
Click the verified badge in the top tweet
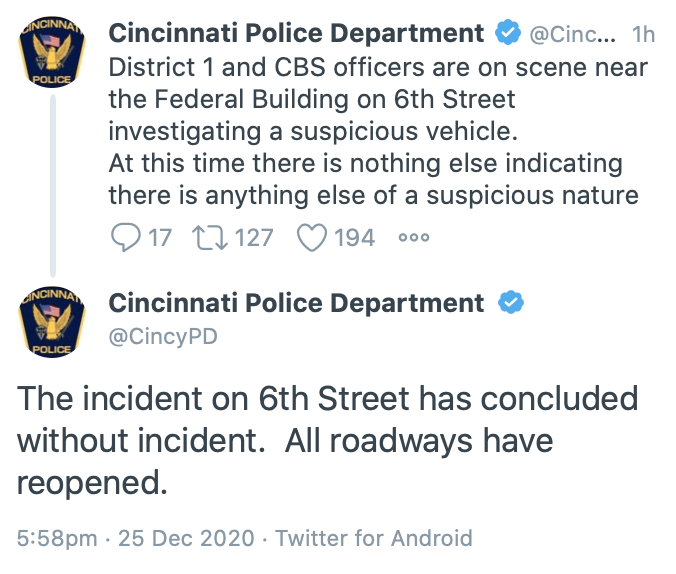coord(509,33)
